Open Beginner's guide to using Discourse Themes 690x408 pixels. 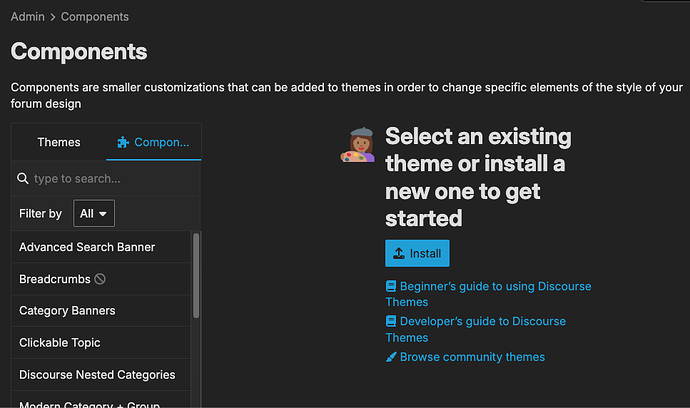488,294
